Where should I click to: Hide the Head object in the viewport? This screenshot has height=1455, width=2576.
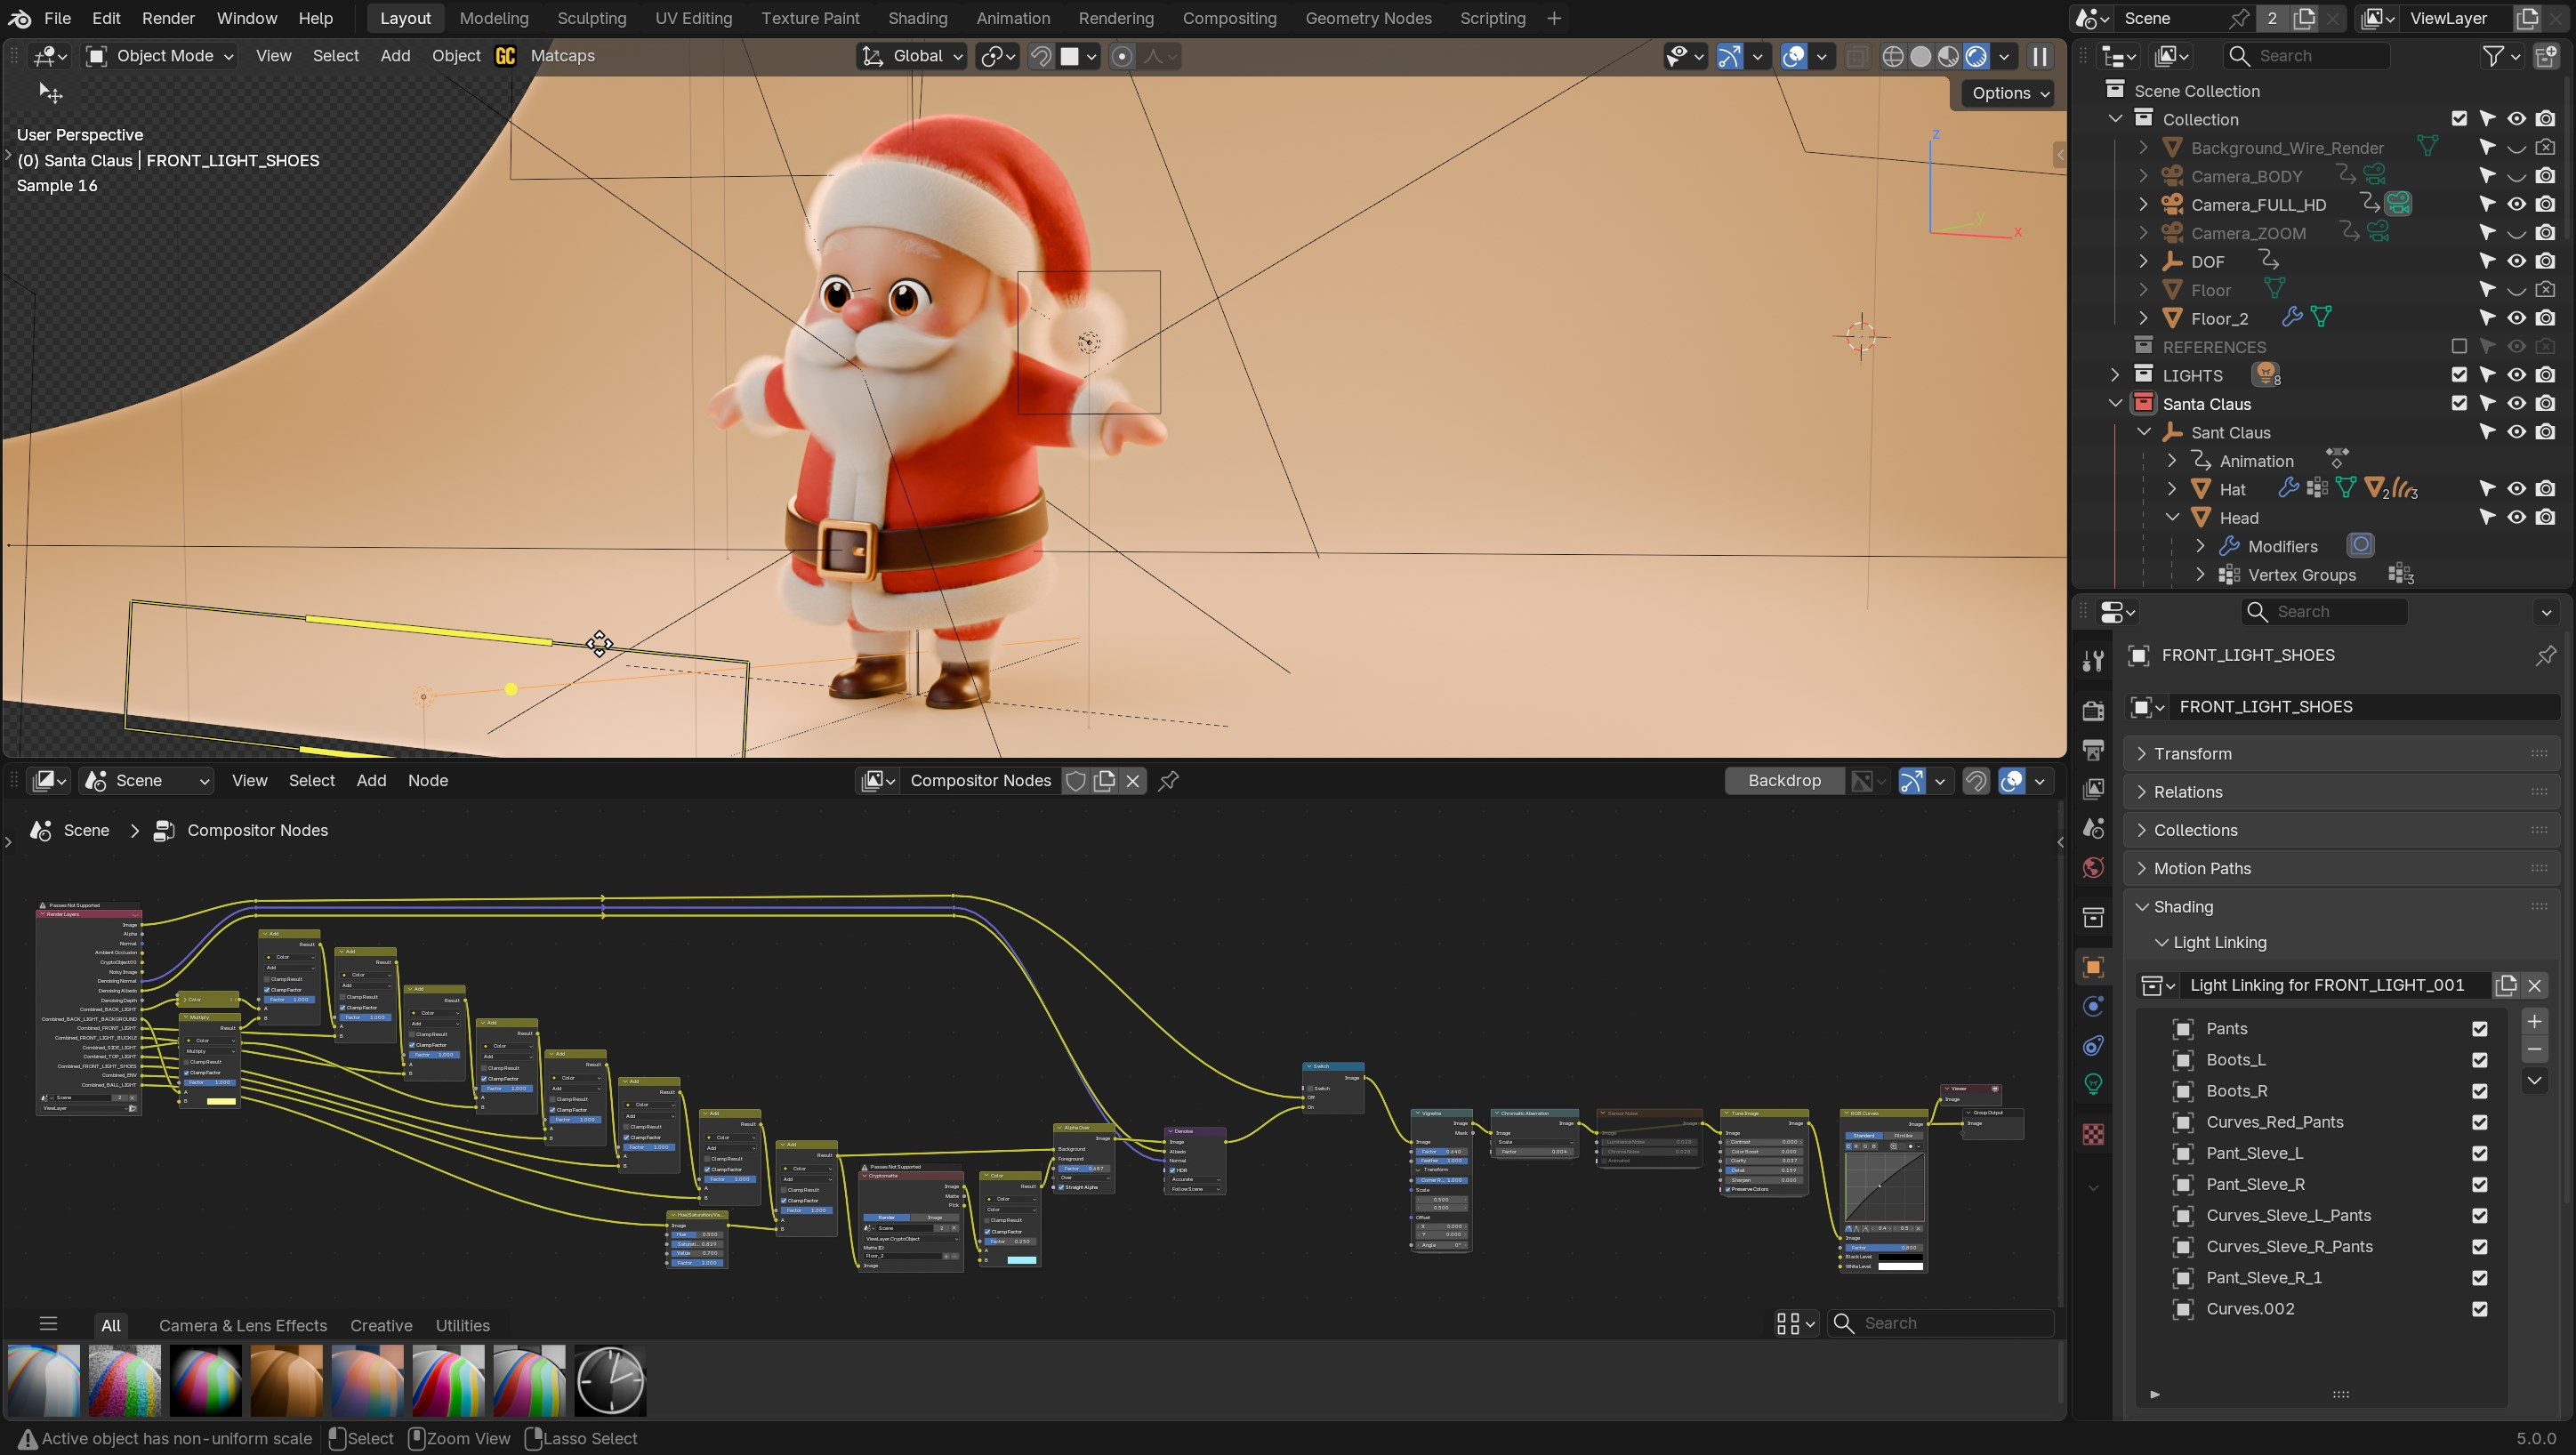[x=2516, y=518]
